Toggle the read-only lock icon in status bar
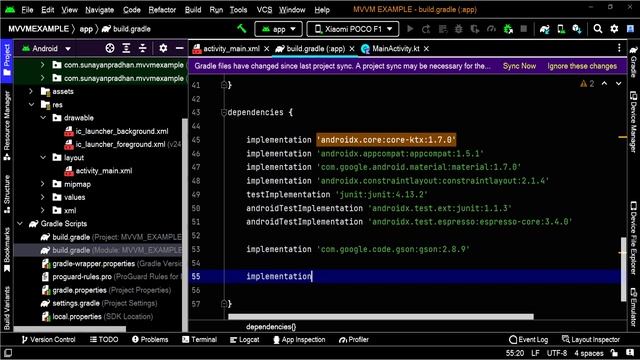Screen dimensions: 640x360 point(614,353)
